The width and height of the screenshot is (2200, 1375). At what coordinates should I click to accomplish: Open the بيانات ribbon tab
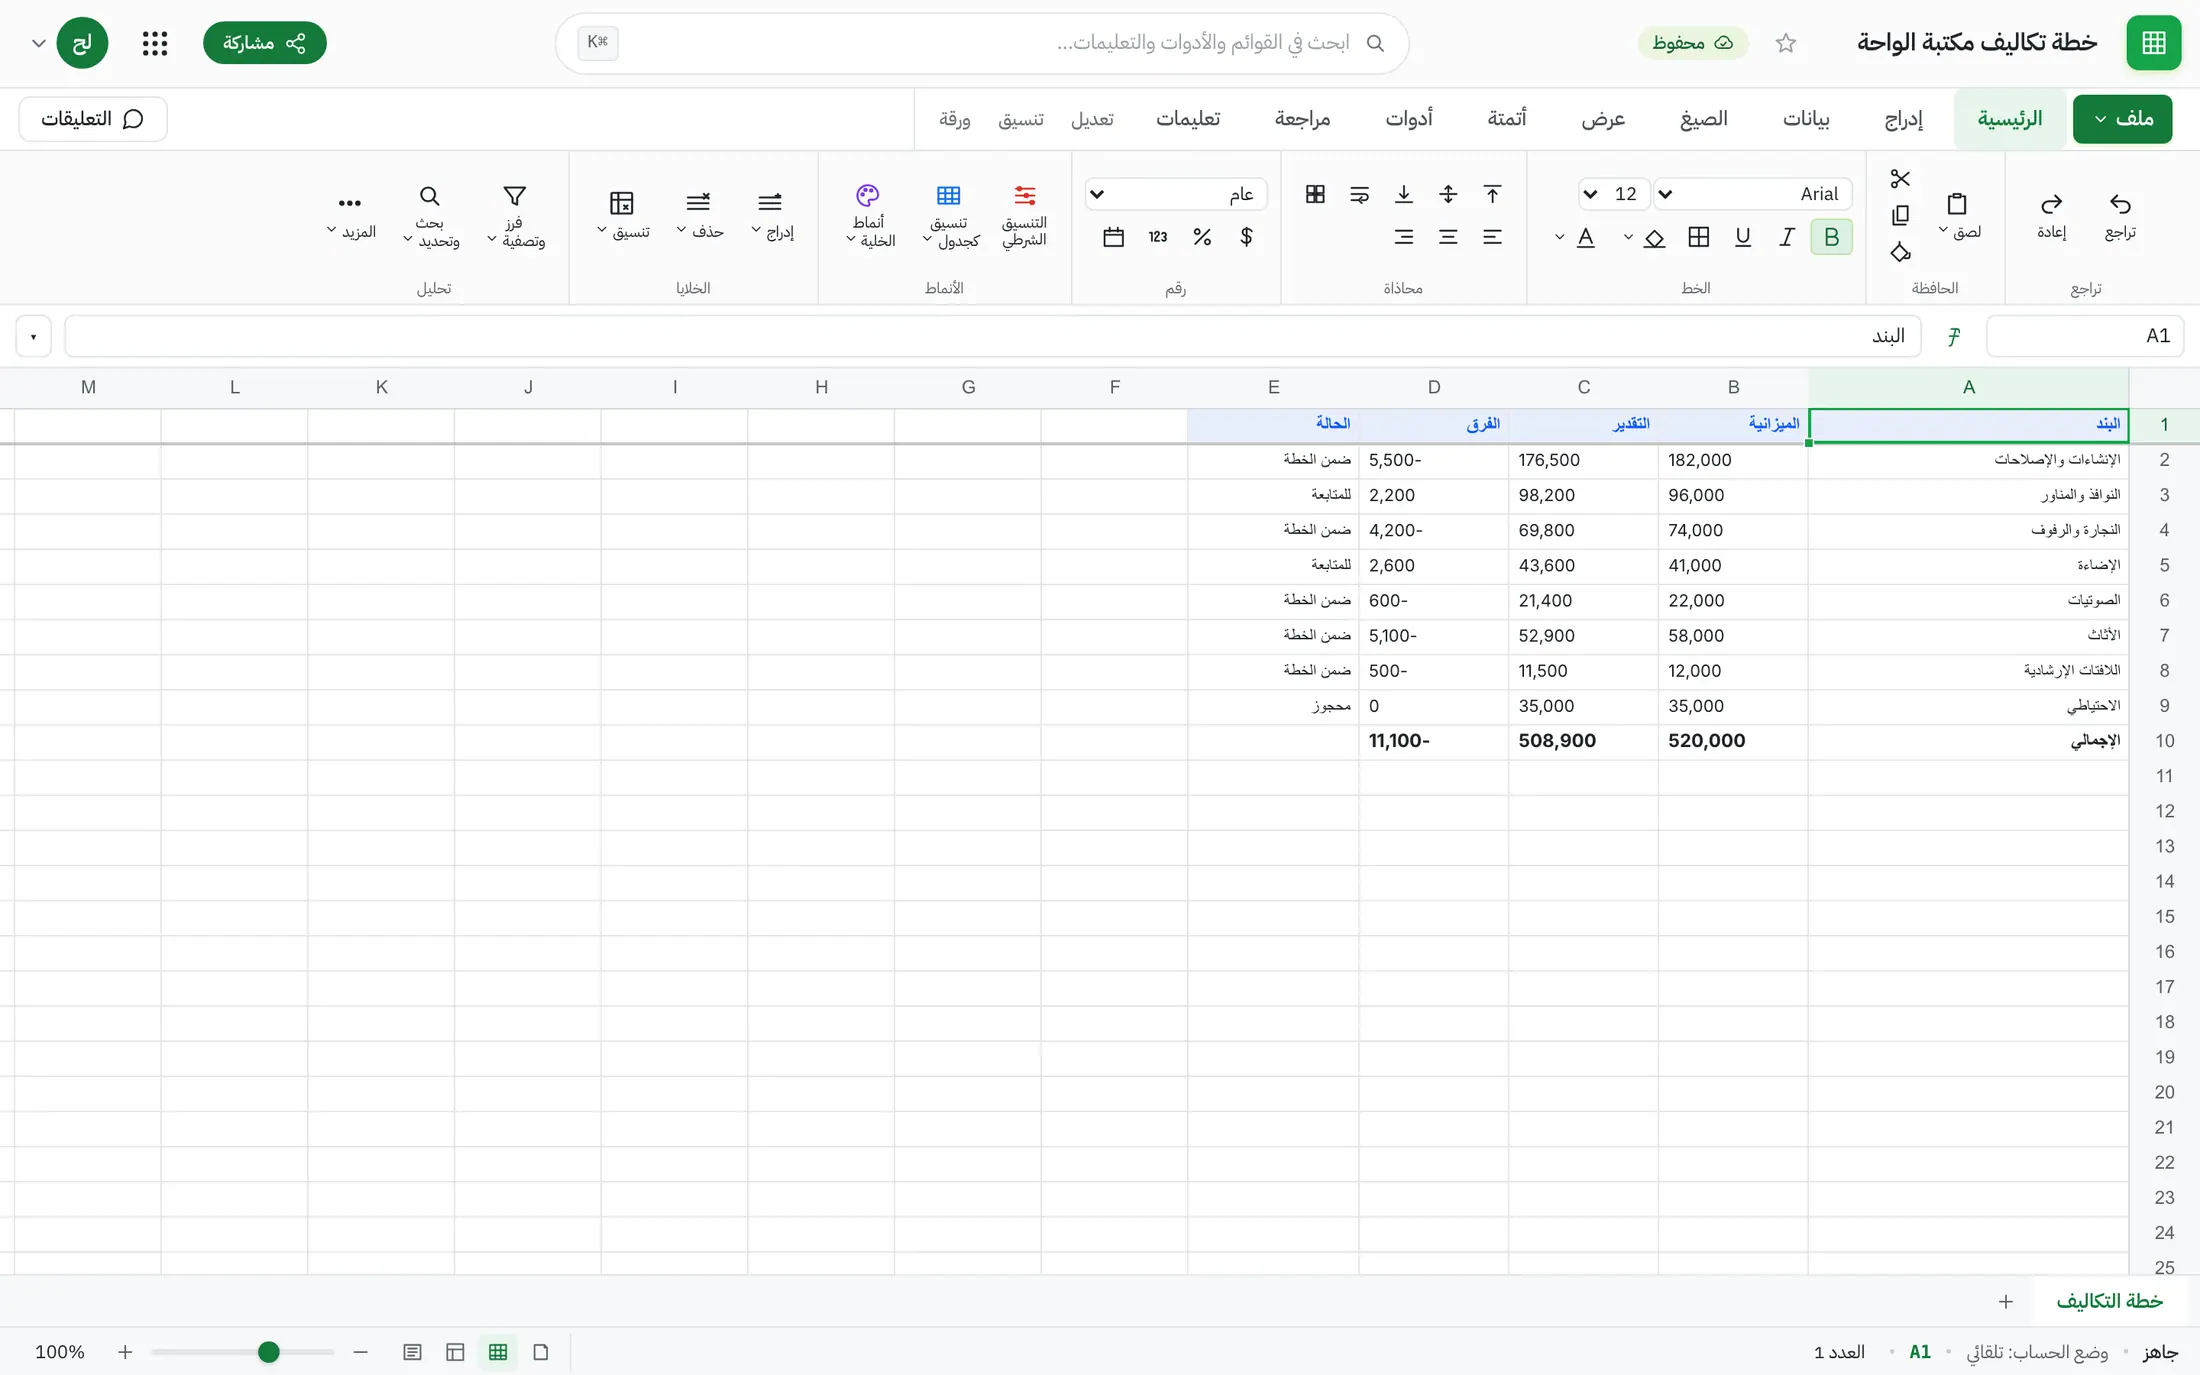[x=1806, y=119]
